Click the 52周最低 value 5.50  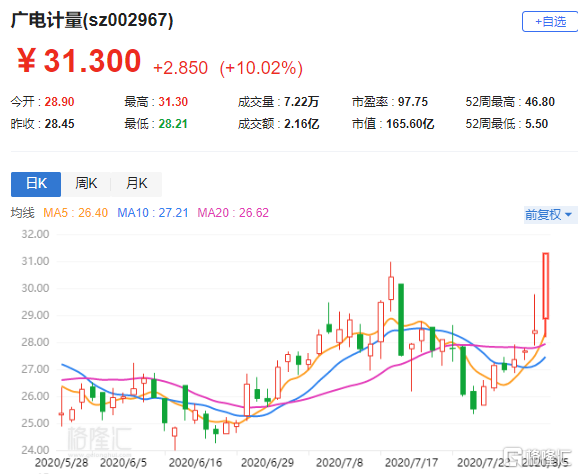pyautogui.click(x=536, y=124)
